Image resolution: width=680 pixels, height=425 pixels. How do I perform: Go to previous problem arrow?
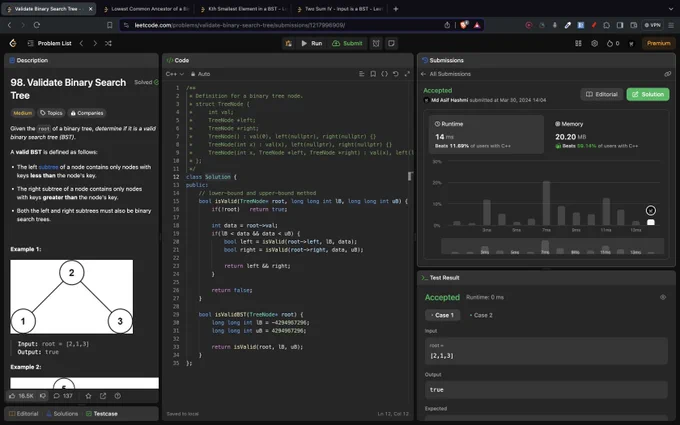[x=81, y=43]
